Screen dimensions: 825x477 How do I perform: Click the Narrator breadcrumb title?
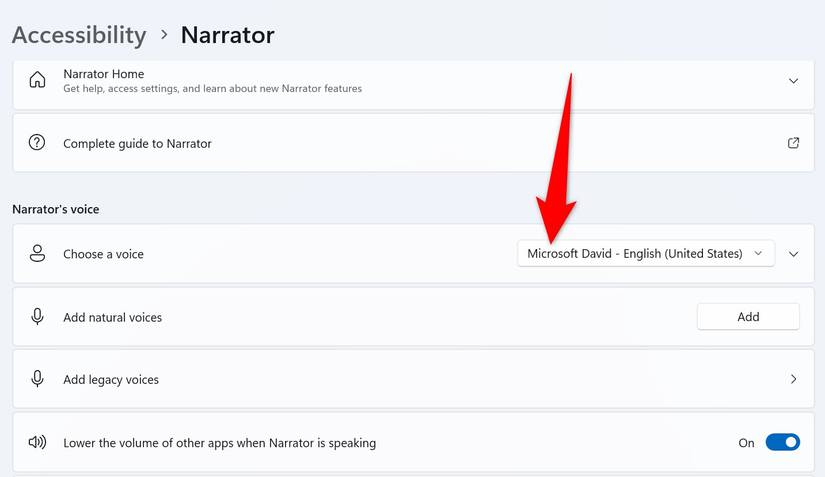227,35
